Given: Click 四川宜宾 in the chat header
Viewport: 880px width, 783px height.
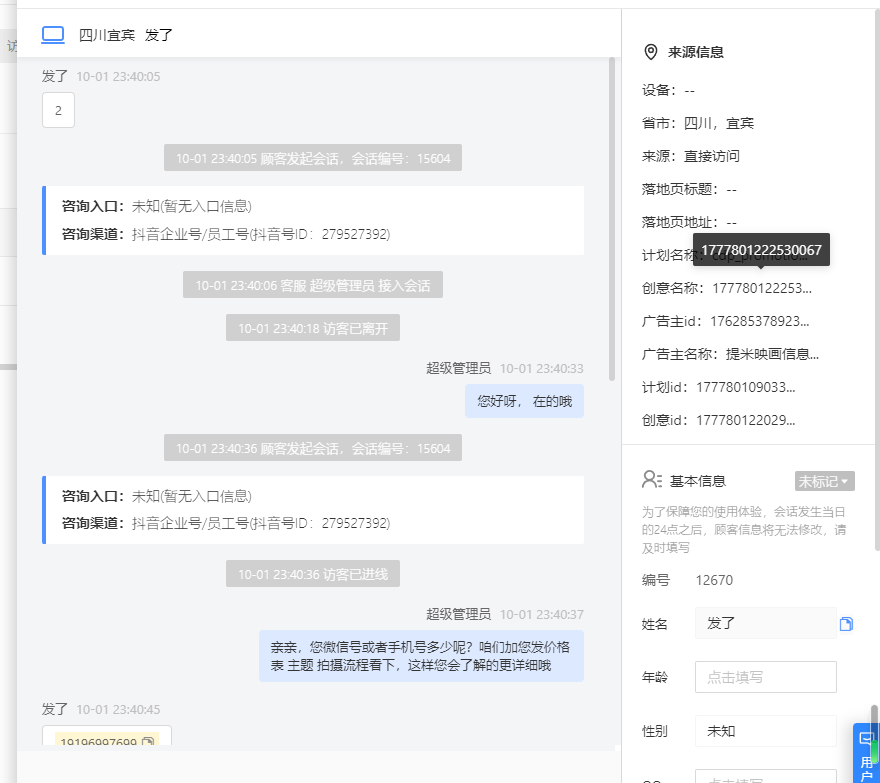Looking at the screenshot, I should (107, 35).
